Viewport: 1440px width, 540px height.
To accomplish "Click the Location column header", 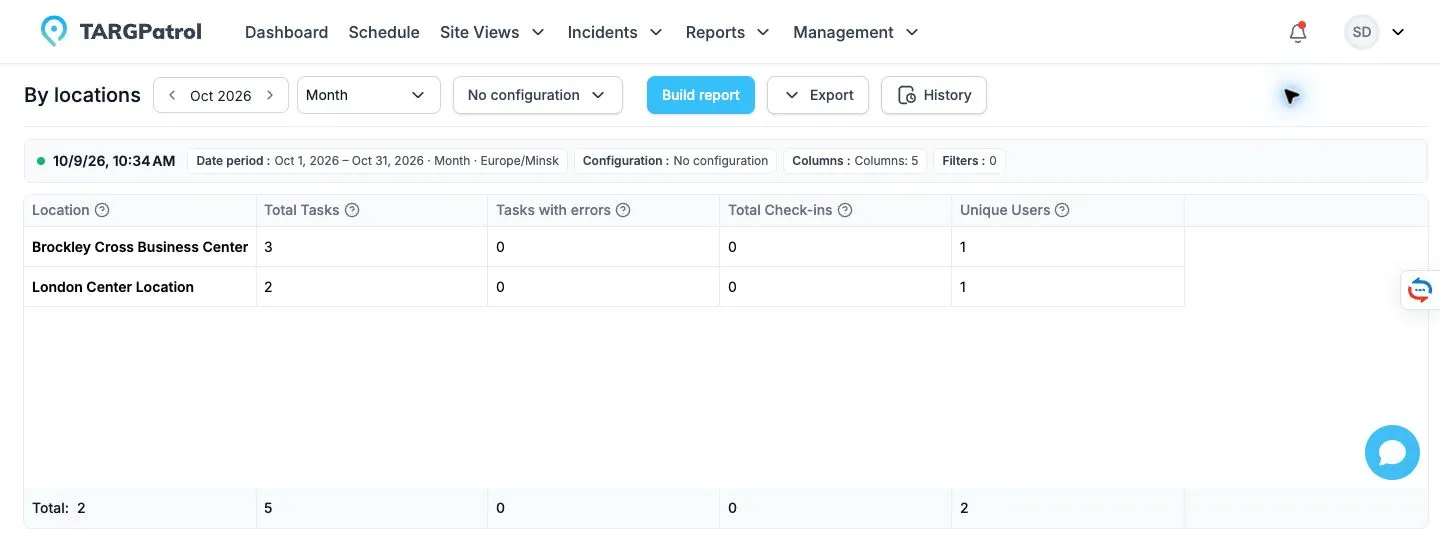I will (x=140, y=210).
